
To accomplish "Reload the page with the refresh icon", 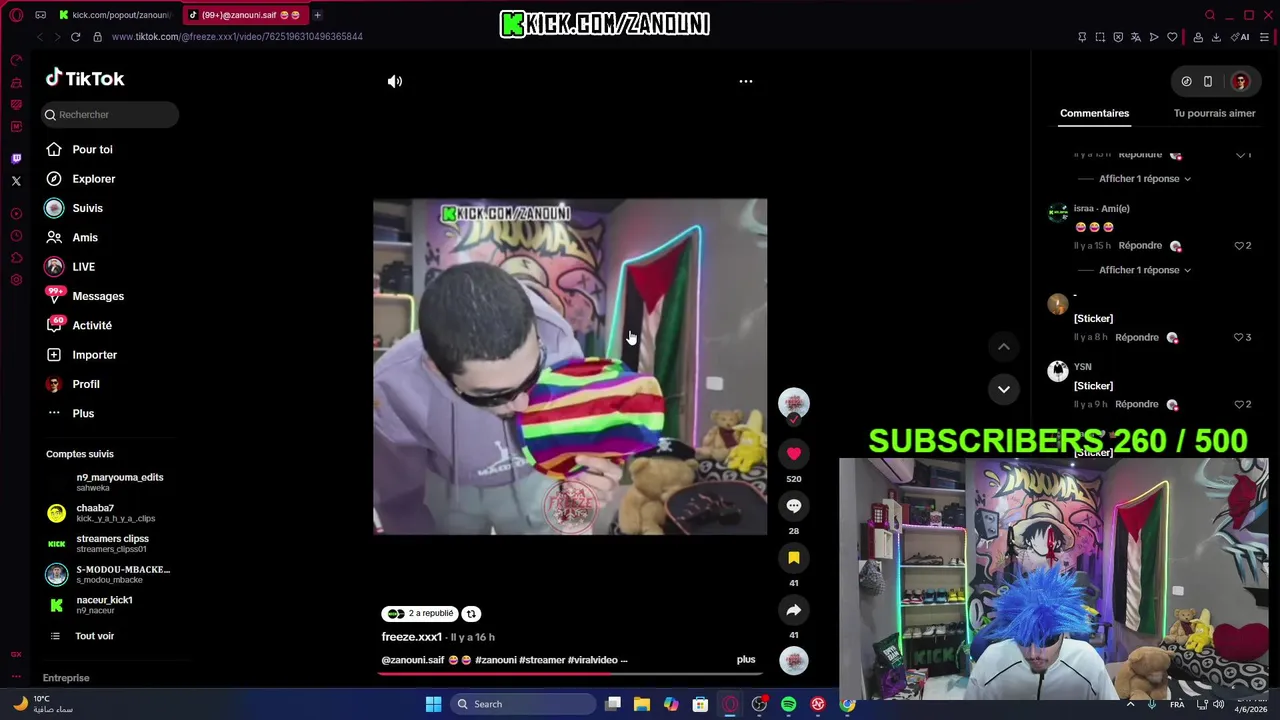I will pos(75,37).
